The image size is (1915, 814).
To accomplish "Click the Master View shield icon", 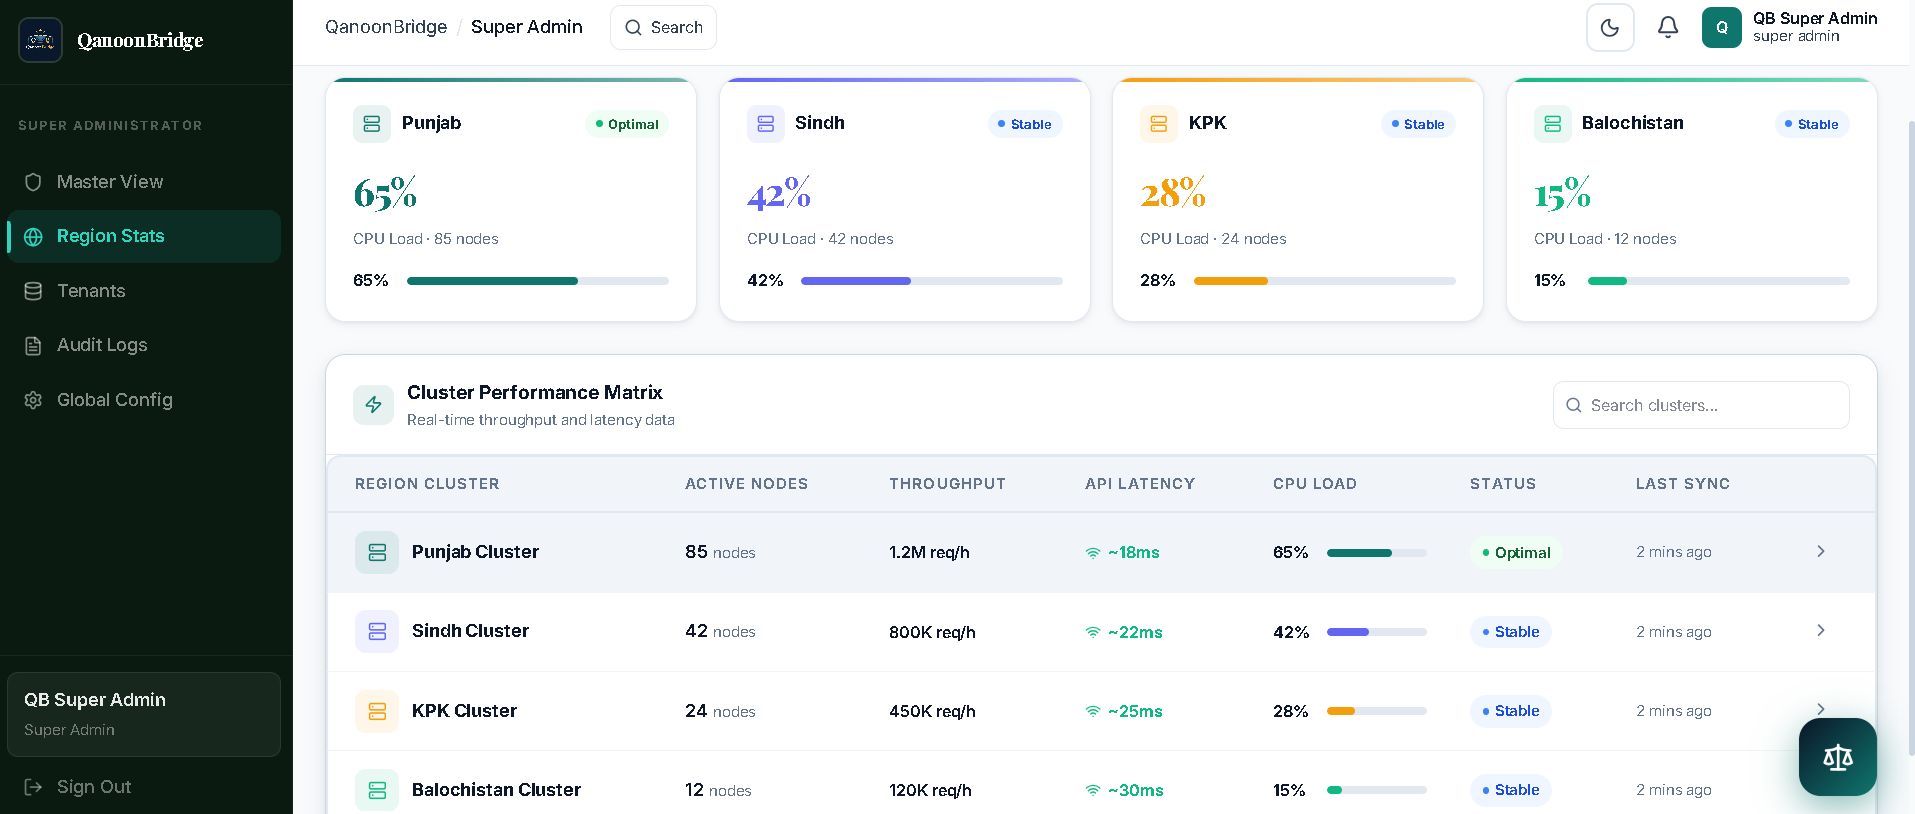I will point(33,182).
